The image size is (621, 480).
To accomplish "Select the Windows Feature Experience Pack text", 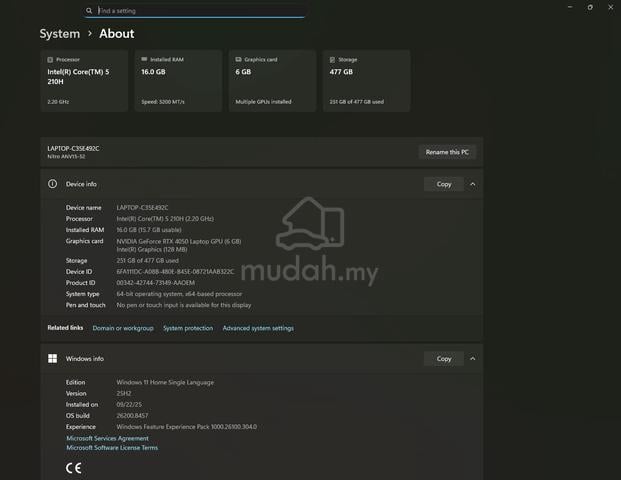I will [187, 427].
